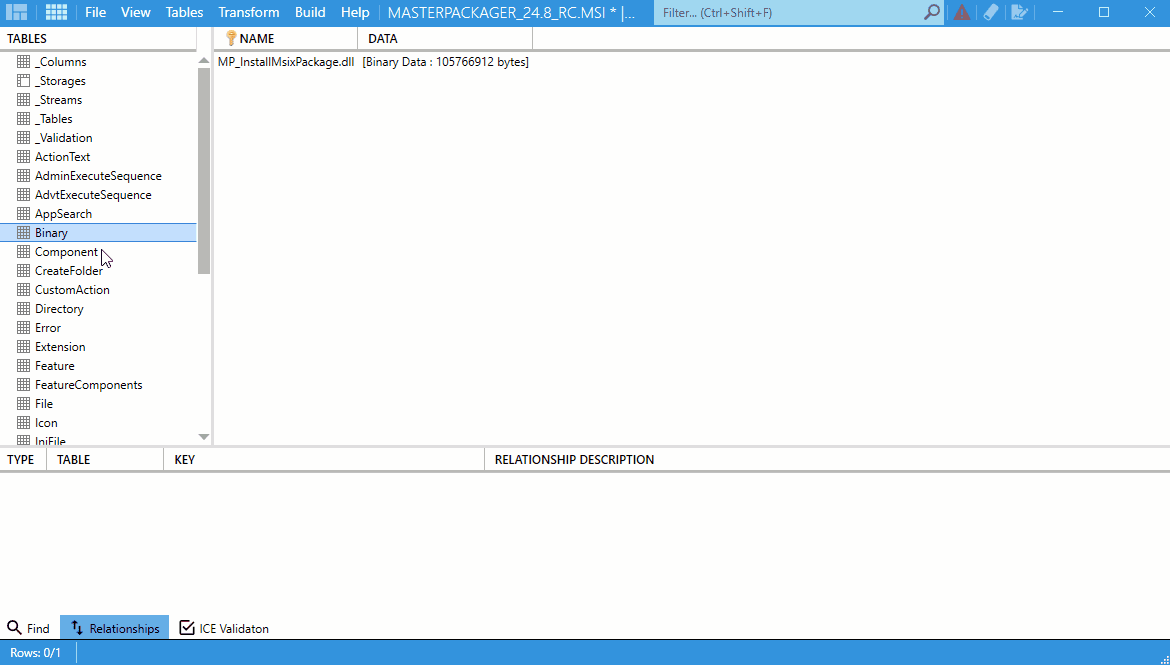The image size is (1170, 665).
Task: Open the red warning triangle icon
Action: [962, 12]
